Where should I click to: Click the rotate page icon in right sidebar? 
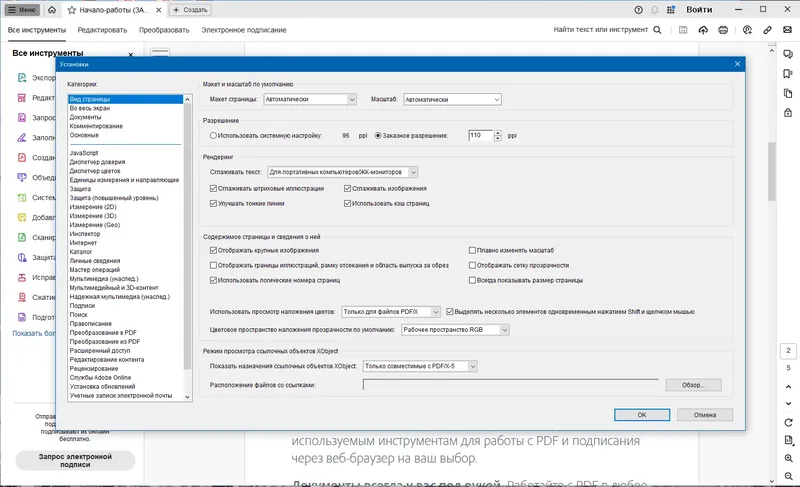[x=788, y=422]
